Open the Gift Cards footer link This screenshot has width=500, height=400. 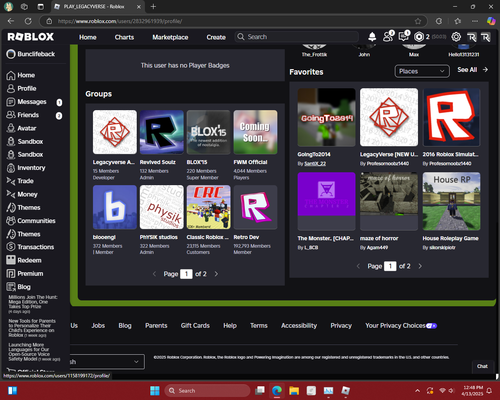pyautogui.click(x=195, y=325)
